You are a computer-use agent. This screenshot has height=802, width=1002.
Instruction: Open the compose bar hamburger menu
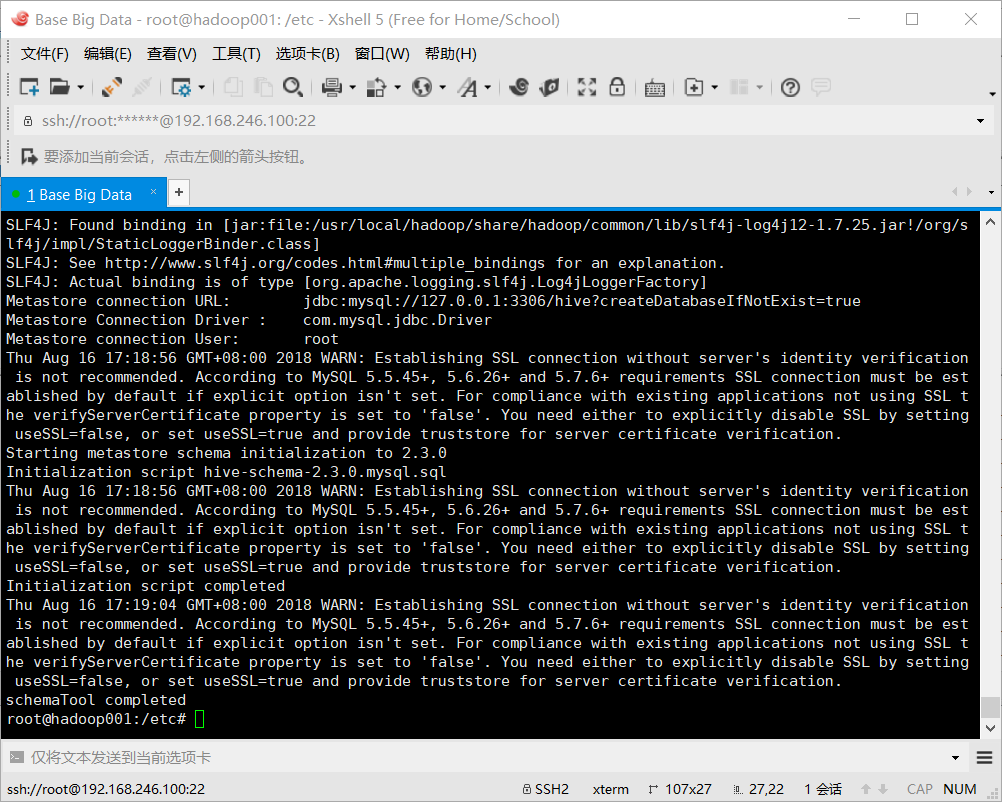tap(985, 758)
